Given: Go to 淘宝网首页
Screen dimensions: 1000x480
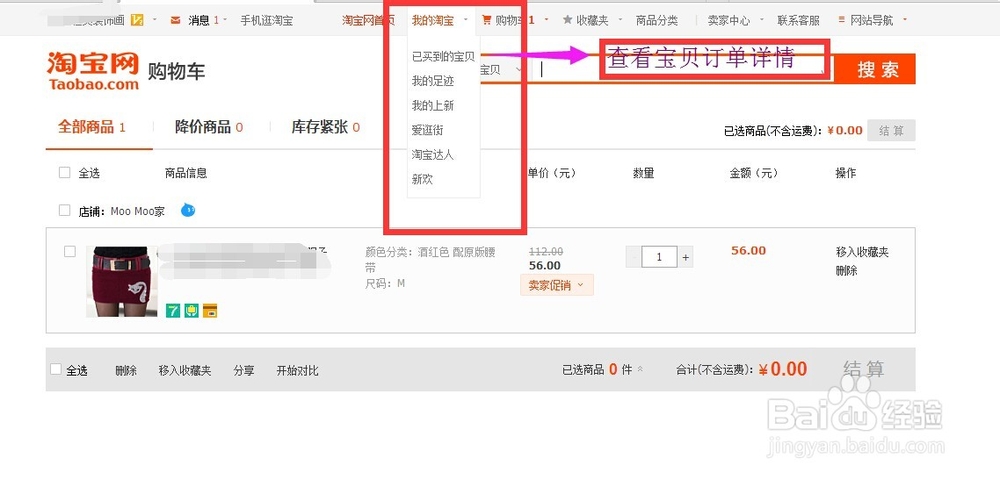Looking at the screenshot, I should tap(369, 20).
